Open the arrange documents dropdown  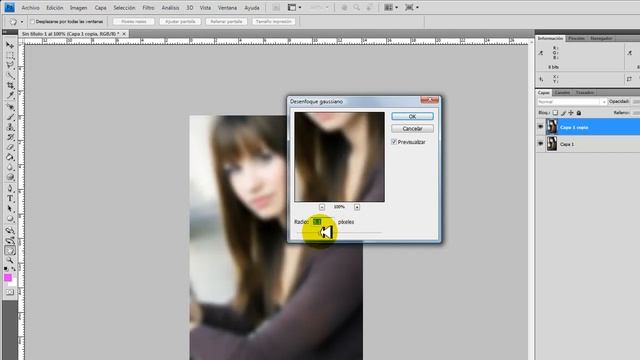(391, 7)
